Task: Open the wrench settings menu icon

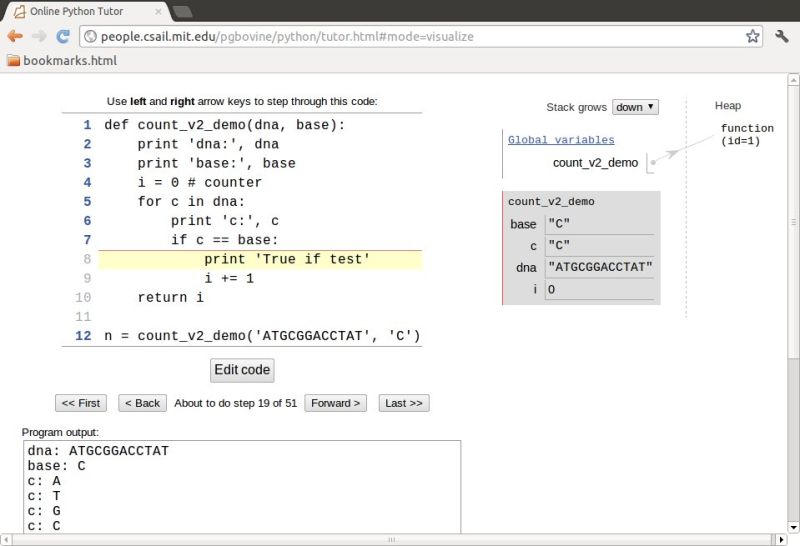Action: pyautogui.click(x=782, y=36)
